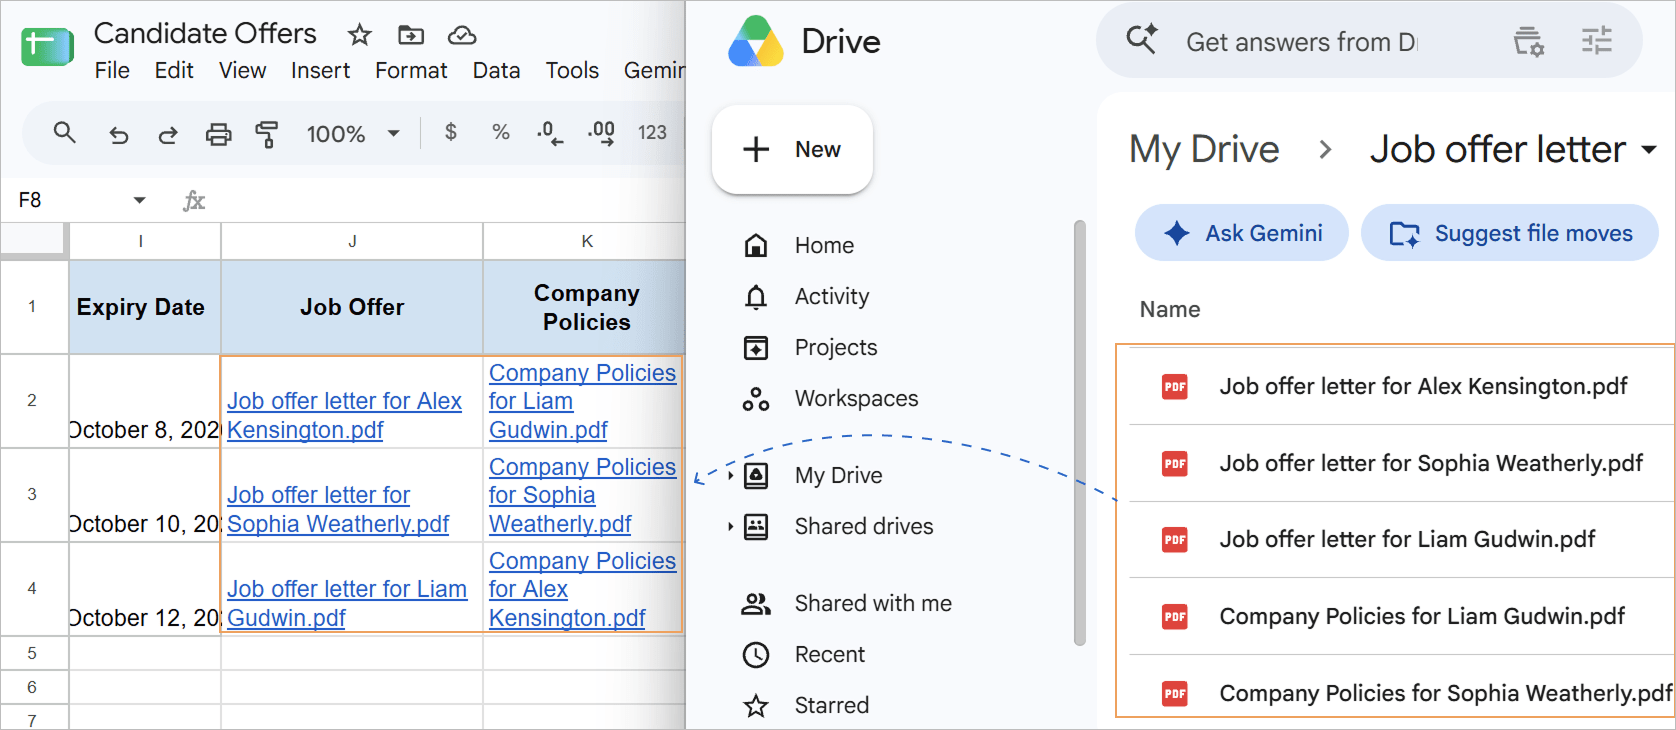1676x730 pixels.
Task: Print the spreadsheet
Action: 218,134
